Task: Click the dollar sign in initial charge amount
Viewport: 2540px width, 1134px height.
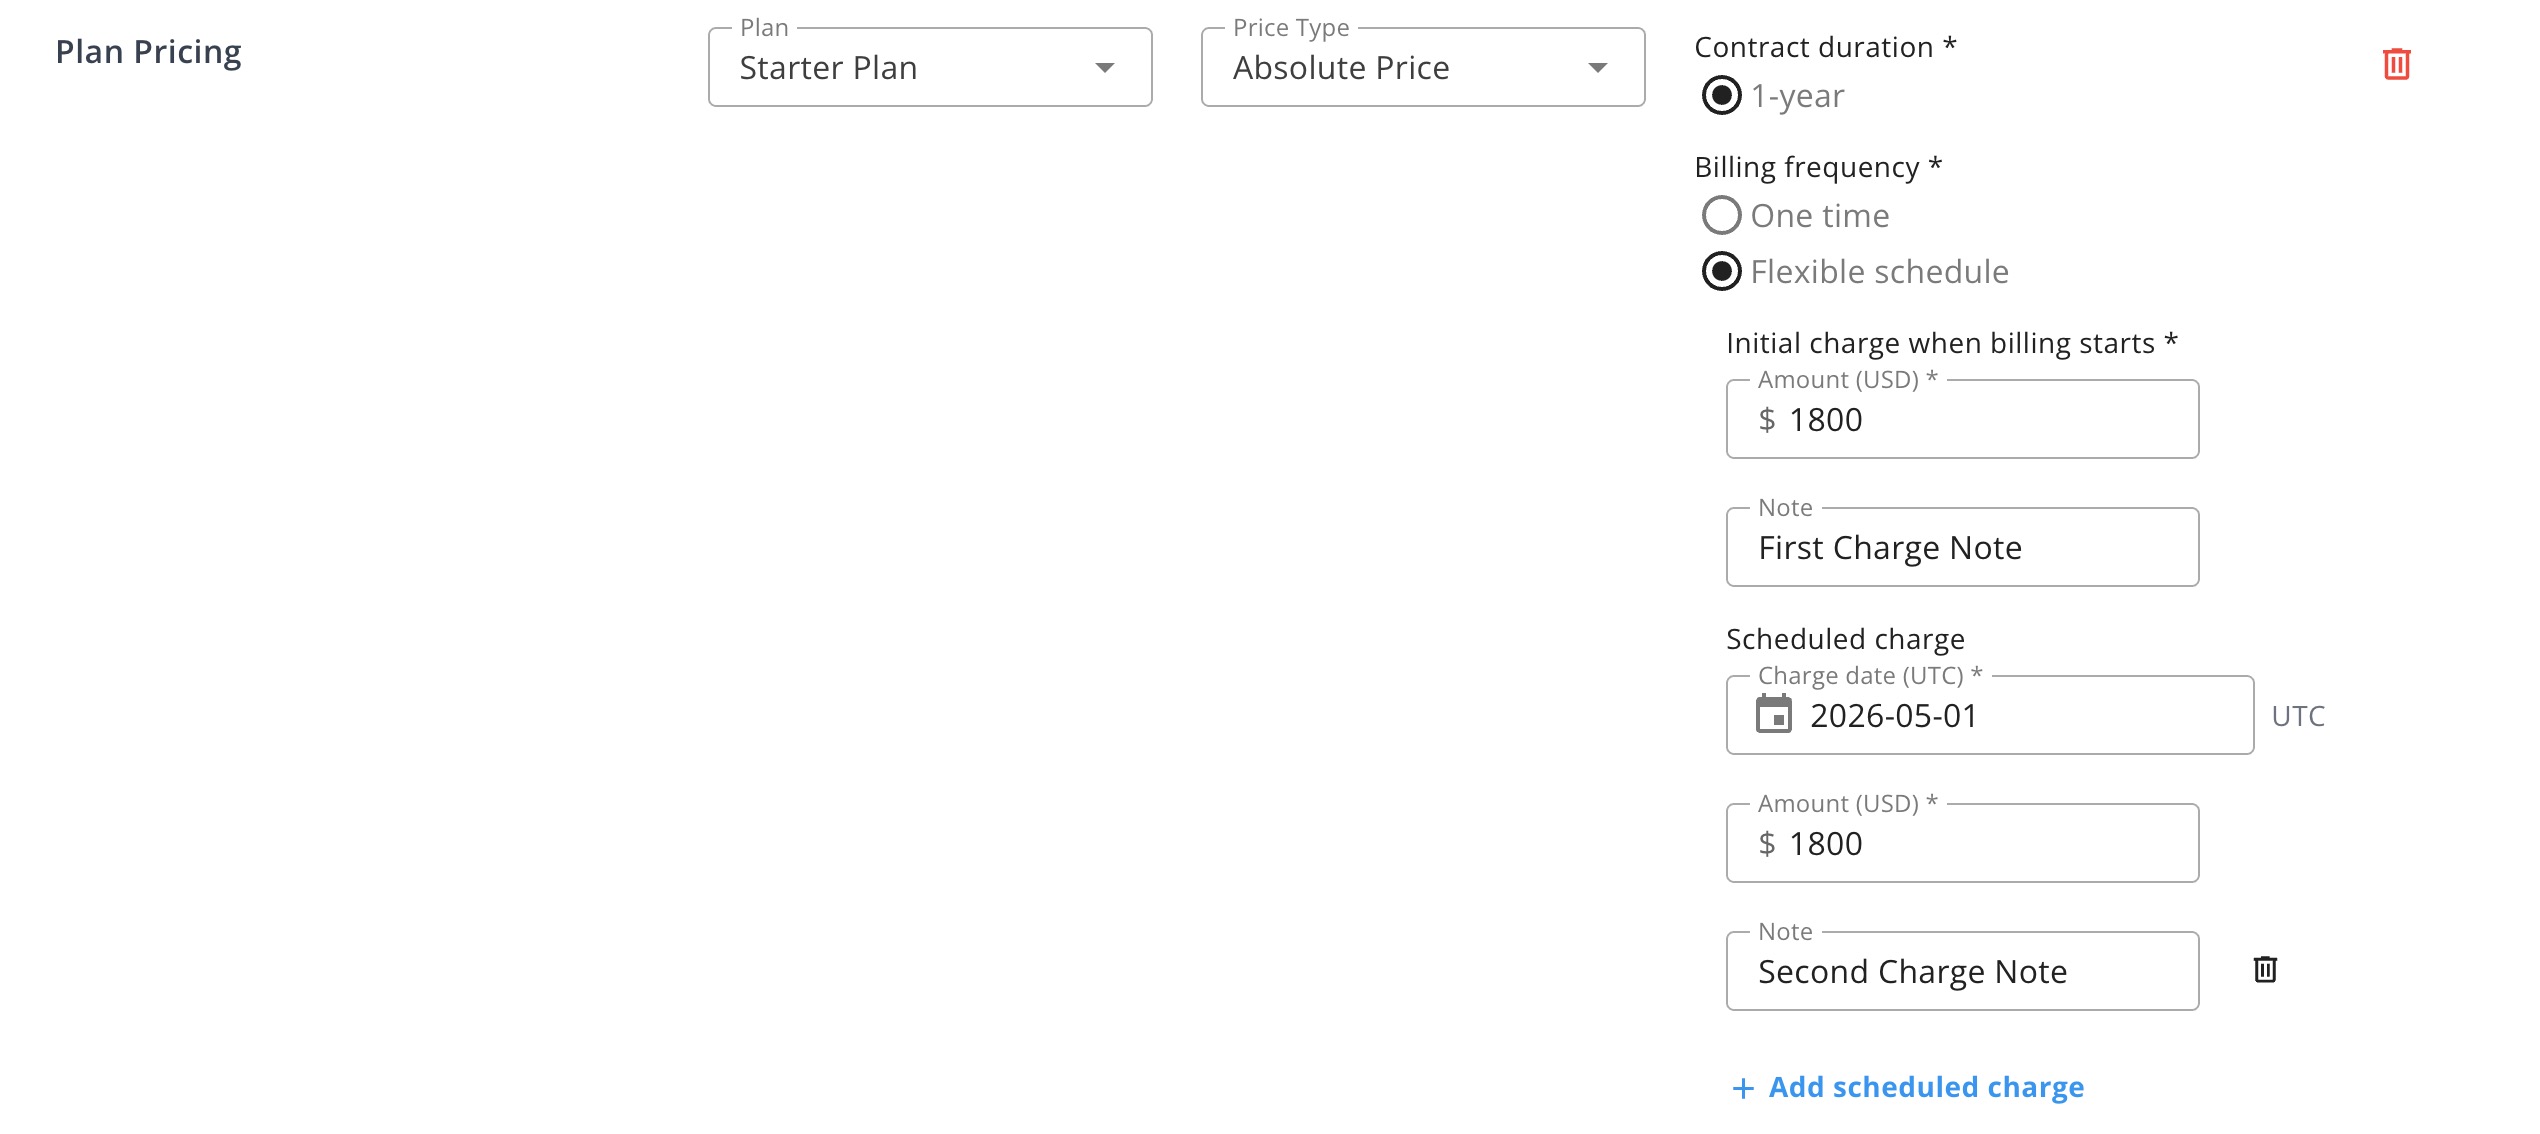Action: click(x=1767, y=420)
